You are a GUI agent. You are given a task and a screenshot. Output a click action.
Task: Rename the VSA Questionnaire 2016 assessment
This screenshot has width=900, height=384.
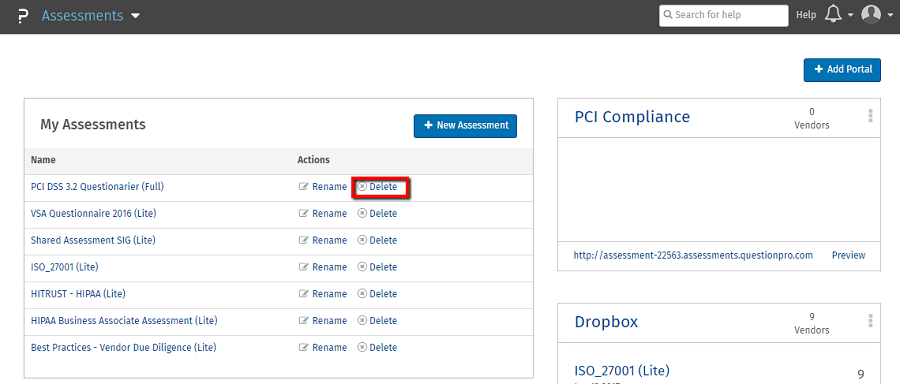(x=323, y=214)
